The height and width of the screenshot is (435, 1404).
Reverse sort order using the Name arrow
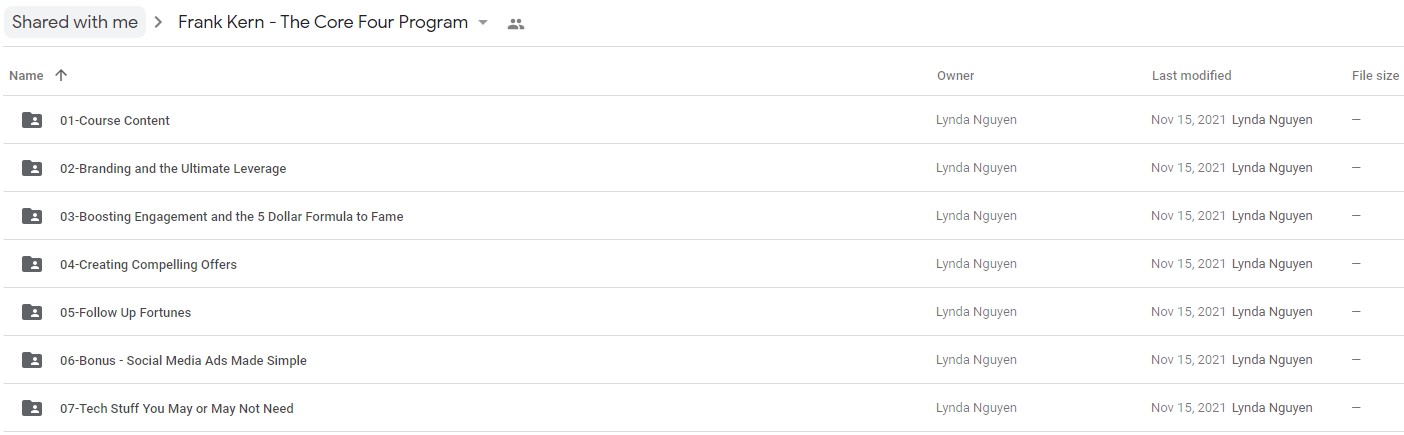coord(61,75)
